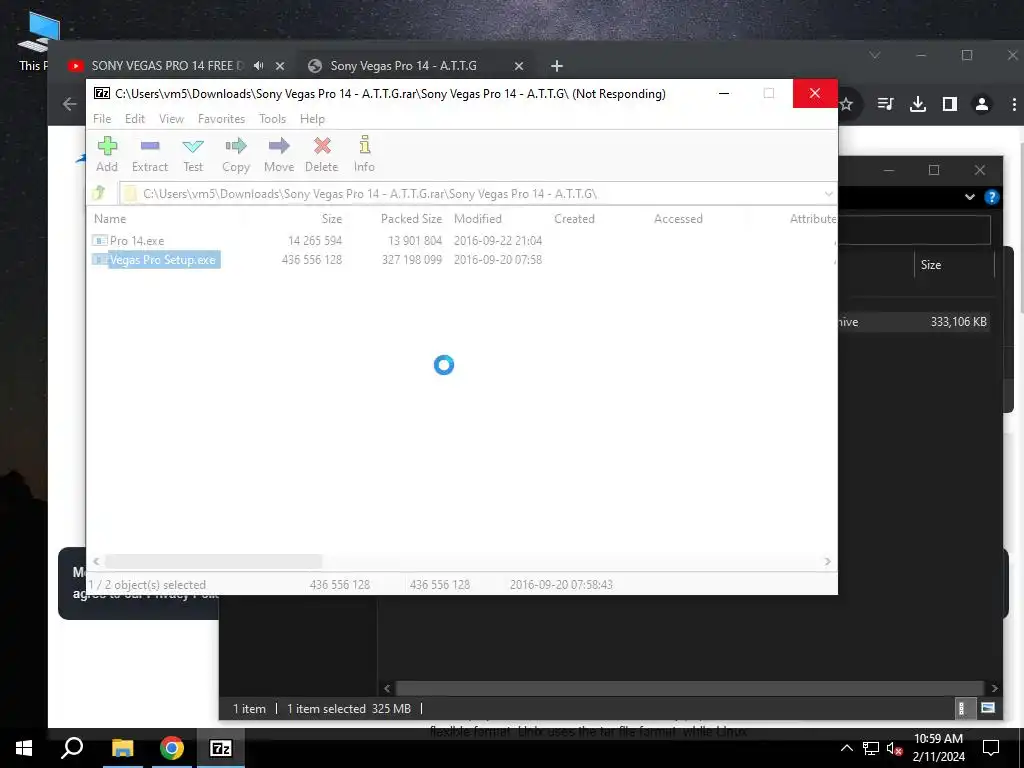Click the 7-Zip horizontal scrollbar thumb
The height and width of the screenshot is (768, 1024).
point(214,562)
